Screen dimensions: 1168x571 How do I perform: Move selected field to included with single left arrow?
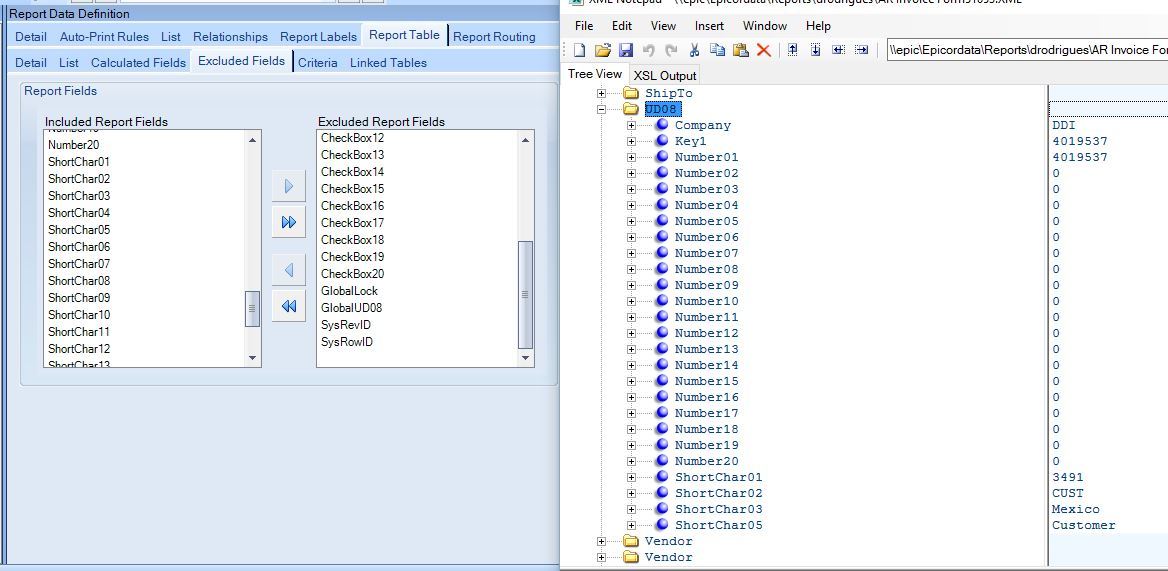click(x=289, y=270)
